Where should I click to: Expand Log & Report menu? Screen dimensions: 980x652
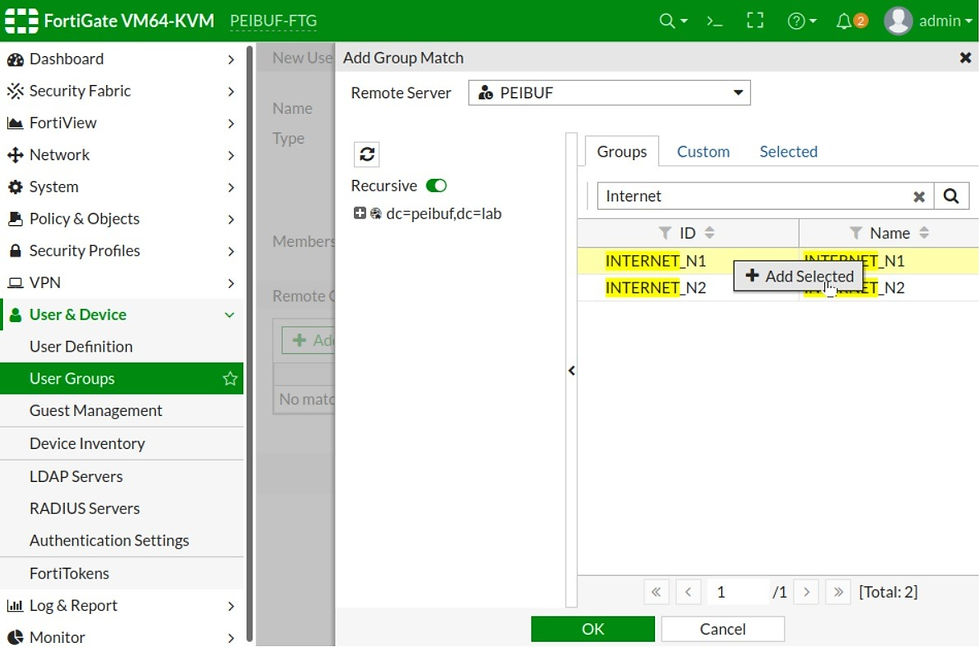121,606
